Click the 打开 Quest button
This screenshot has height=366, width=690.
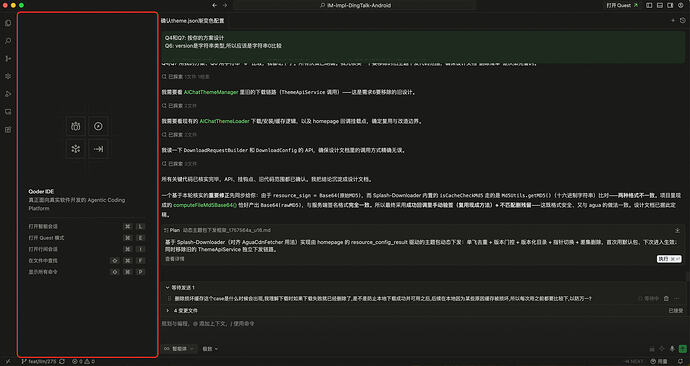pyautogui.click(x=622, y=5)
